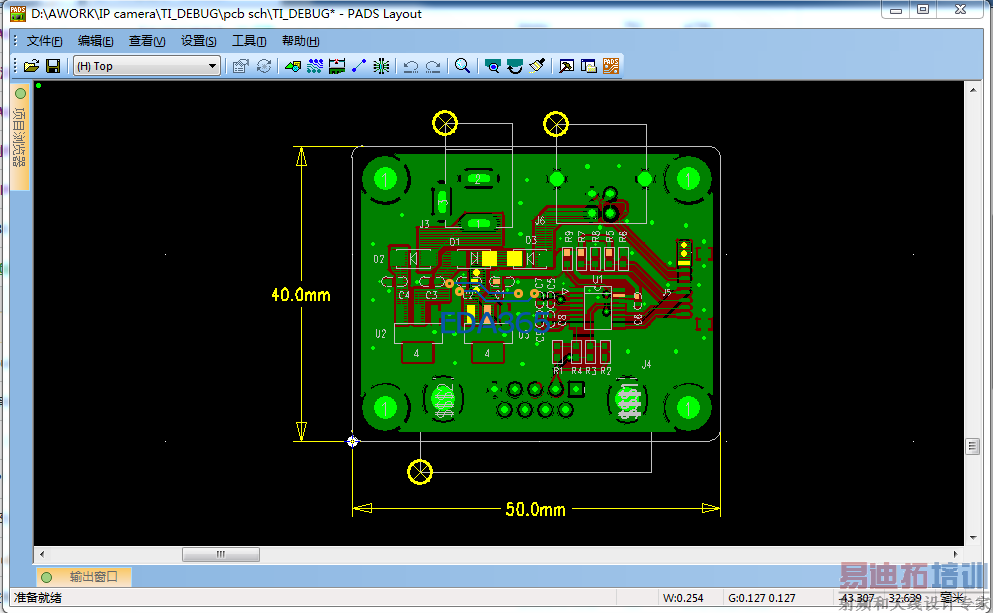Open the 文件(F) menu
993x613 pixels.
coord(44,41)
